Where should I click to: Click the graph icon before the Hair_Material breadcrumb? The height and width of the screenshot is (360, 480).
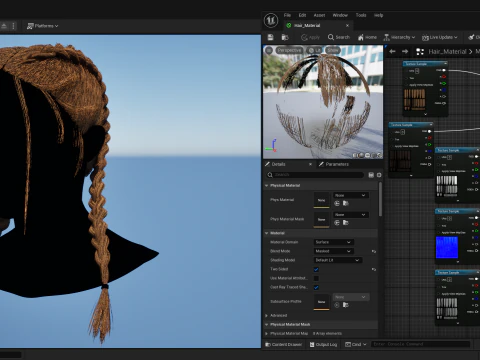420,52
